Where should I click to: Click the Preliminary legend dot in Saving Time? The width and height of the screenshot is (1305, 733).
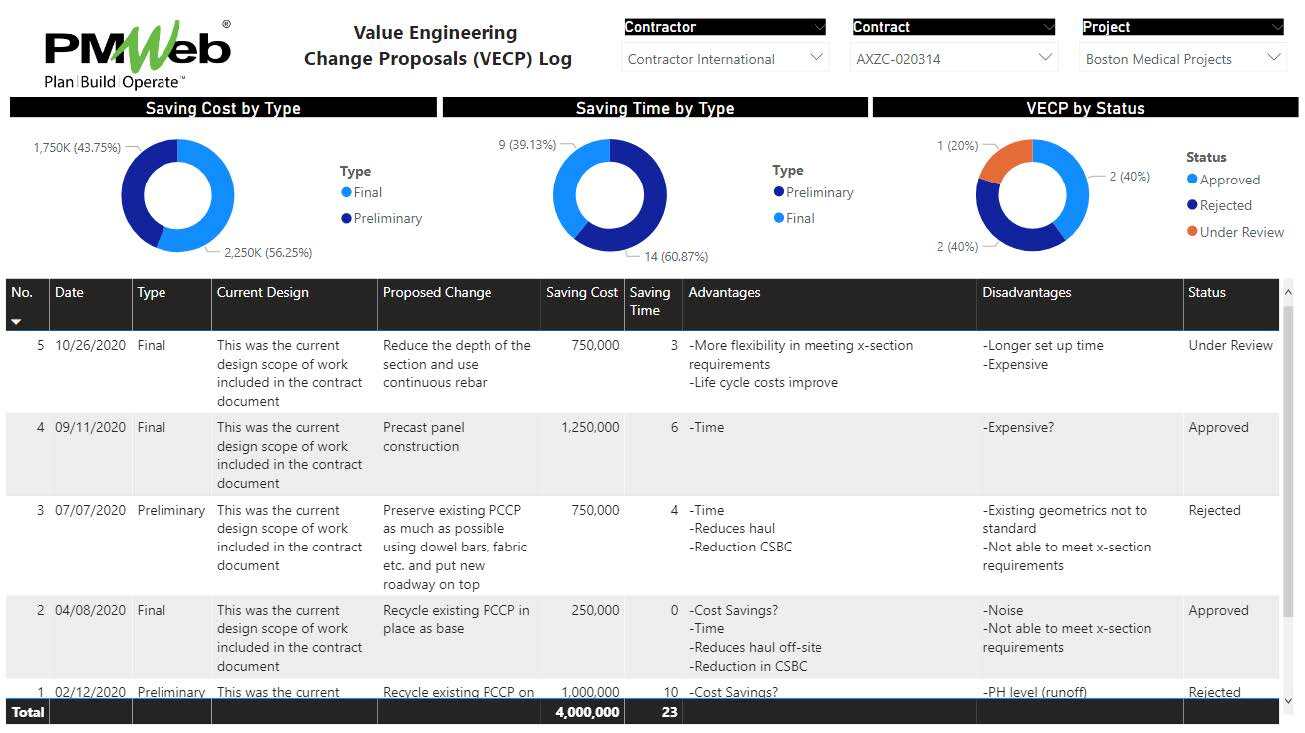pyautogui.click(x=779, y=192)
